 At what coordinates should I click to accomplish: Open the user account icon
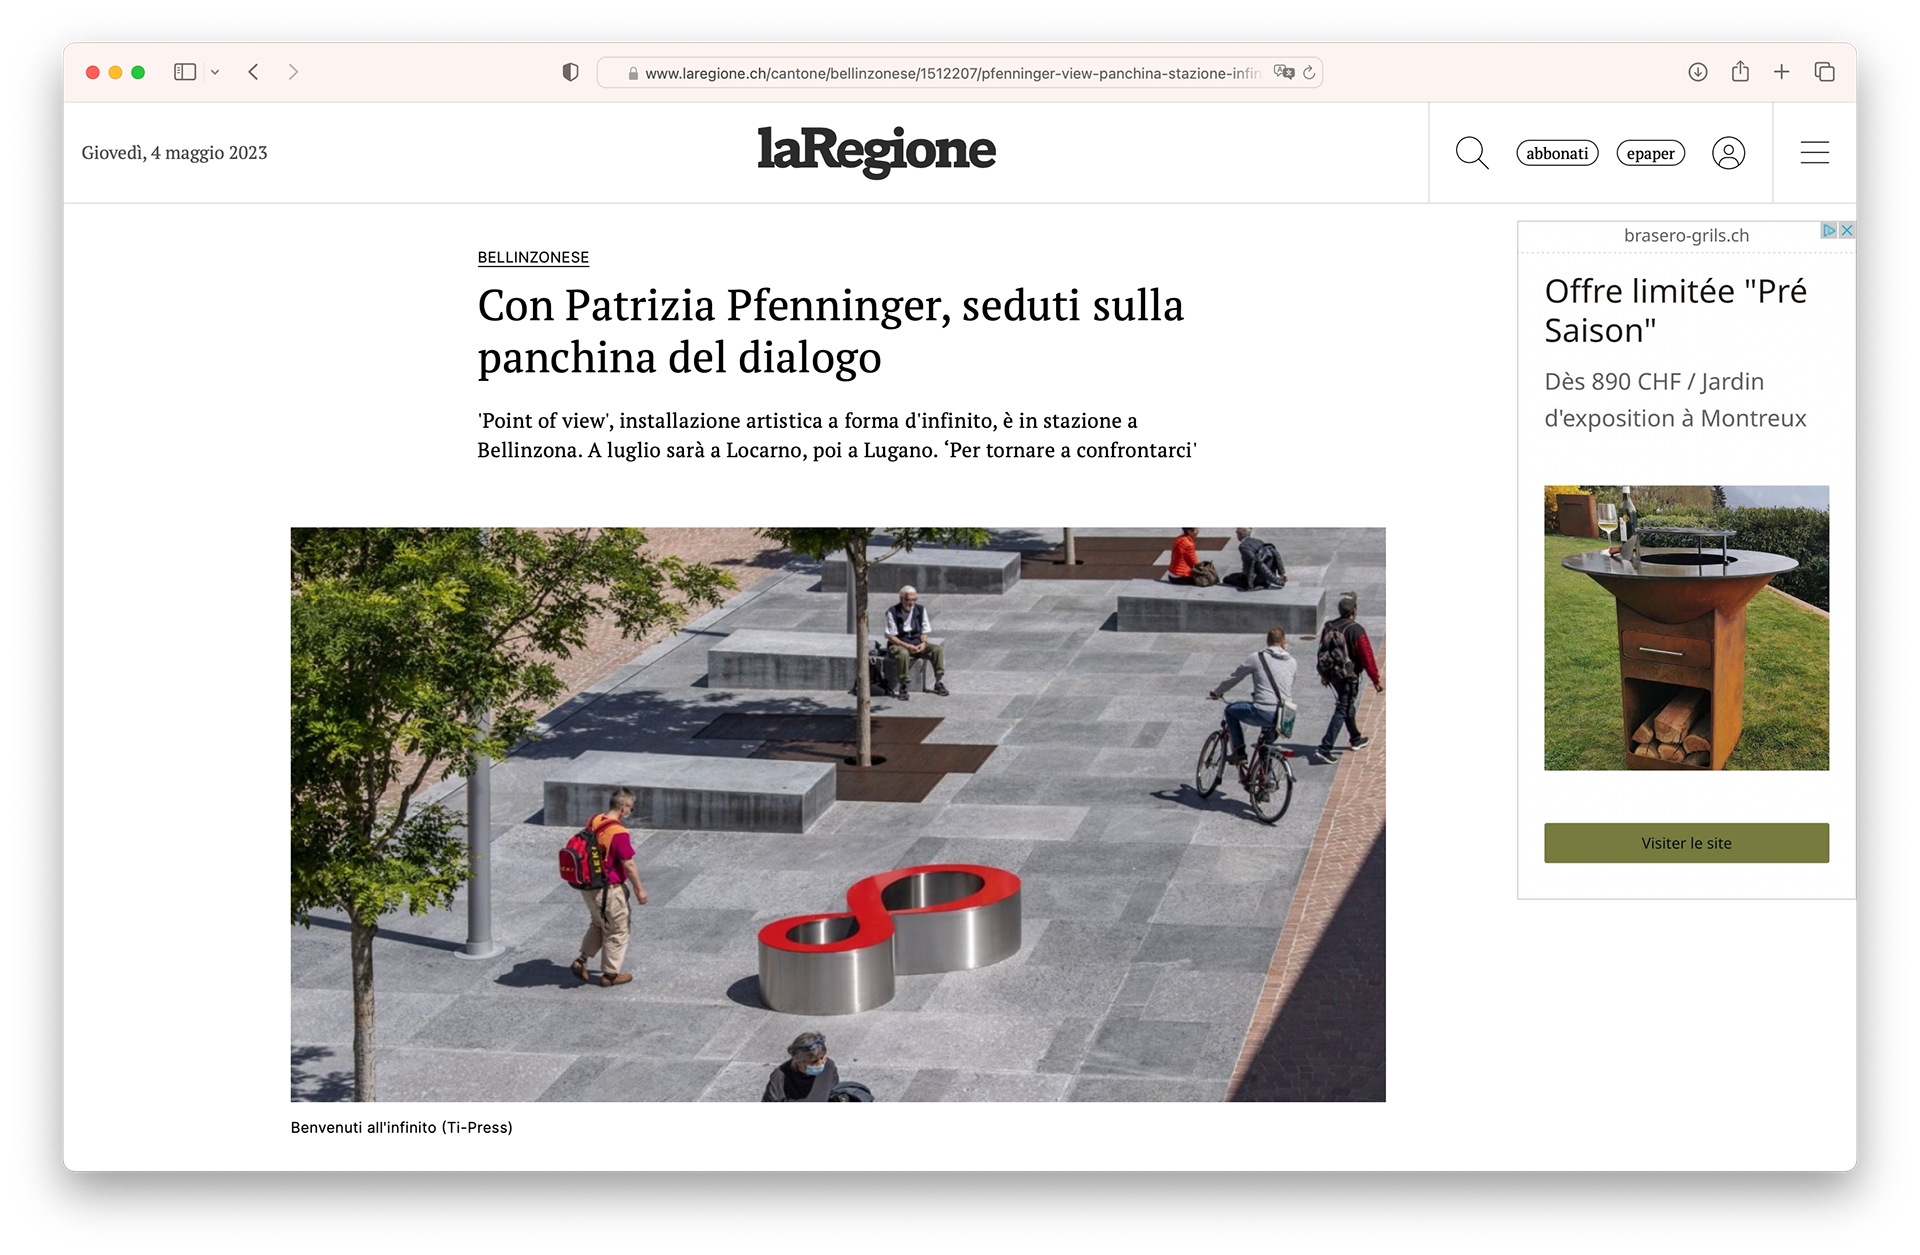(1729, 153)
